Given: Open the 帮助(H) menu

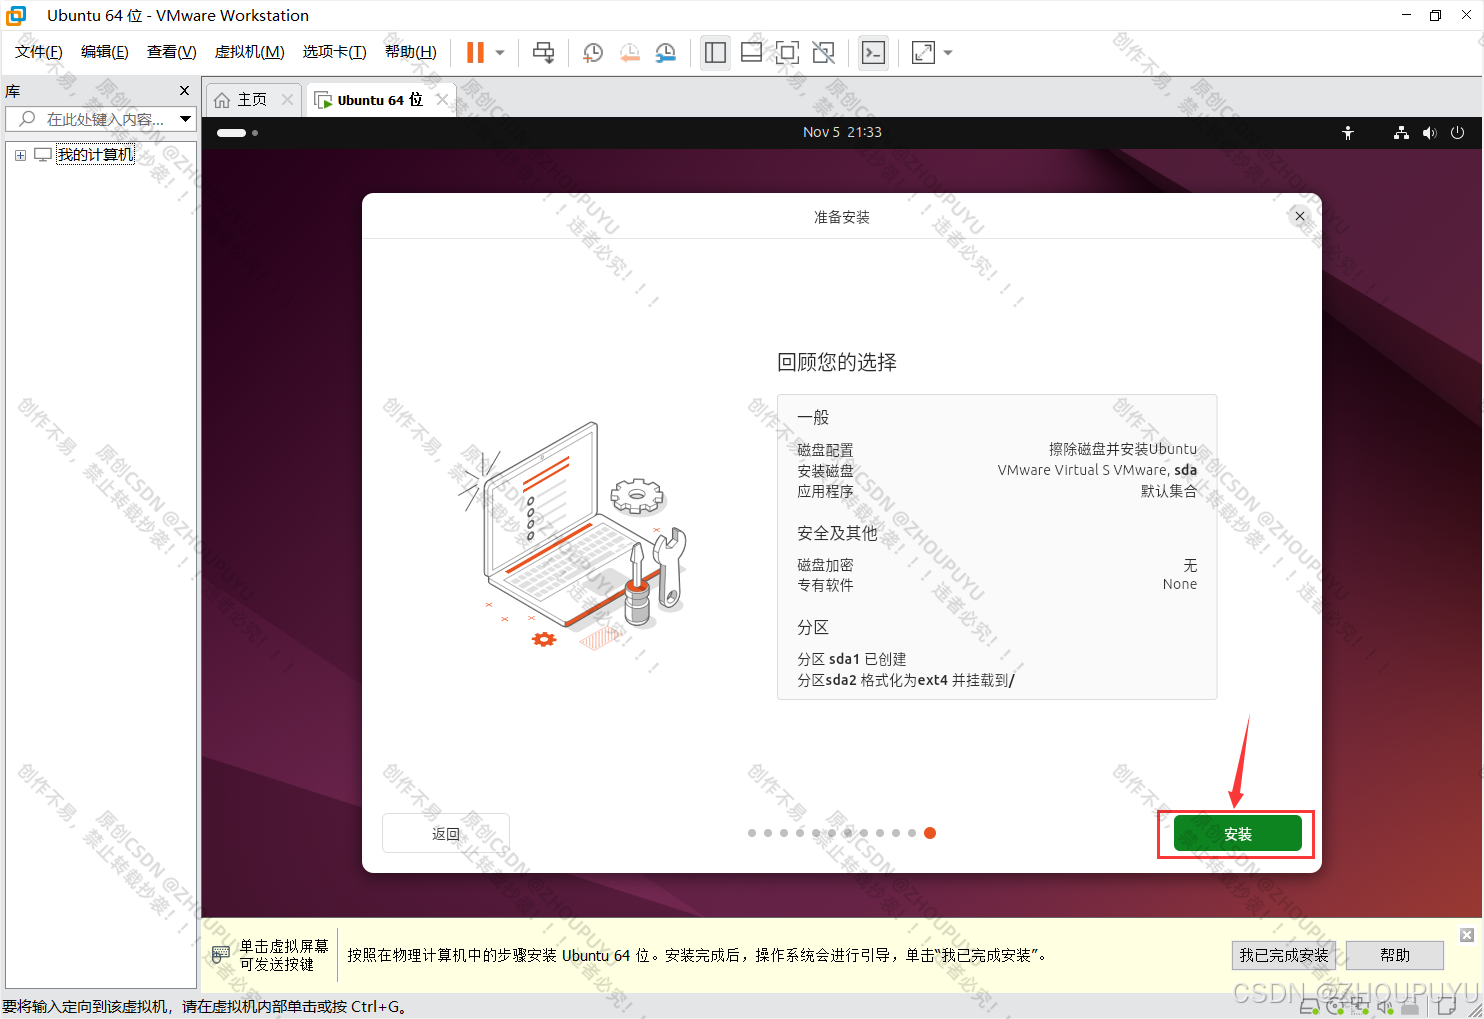Looking at the screenshot, I should 410,52.
